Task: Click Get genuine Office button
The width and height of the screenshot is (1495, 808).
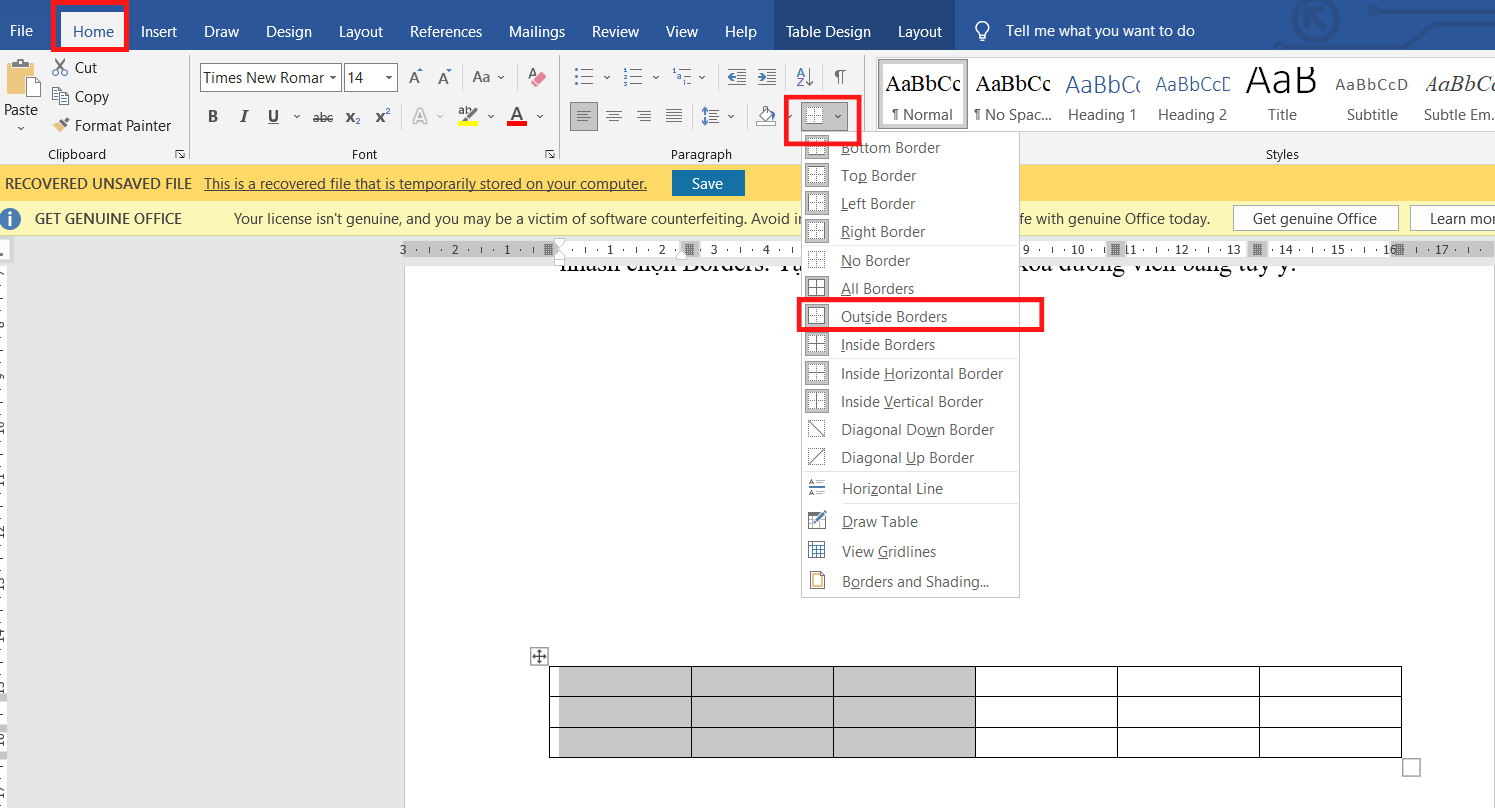Action: click(1314, 218)
